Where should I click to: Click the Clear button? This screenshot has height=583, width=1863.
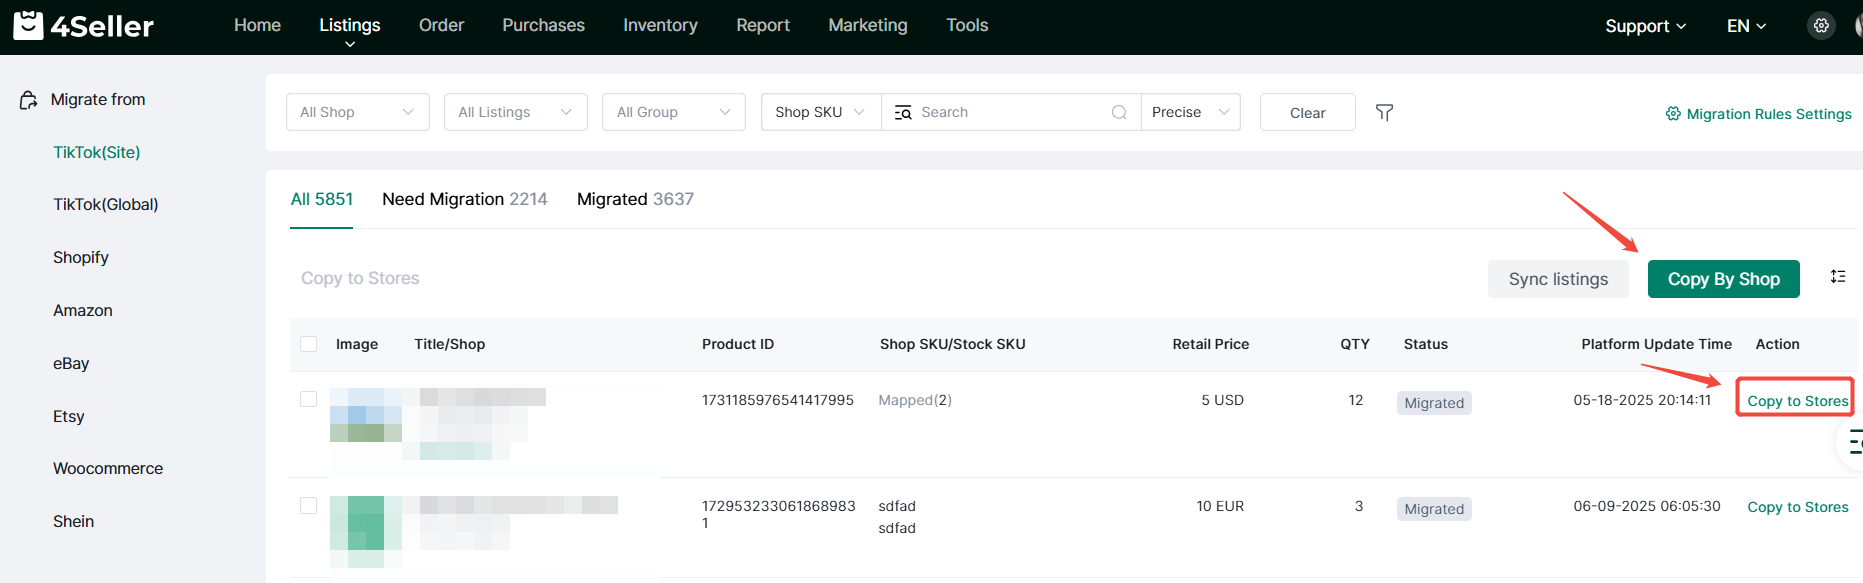[x=1307, y=112]
